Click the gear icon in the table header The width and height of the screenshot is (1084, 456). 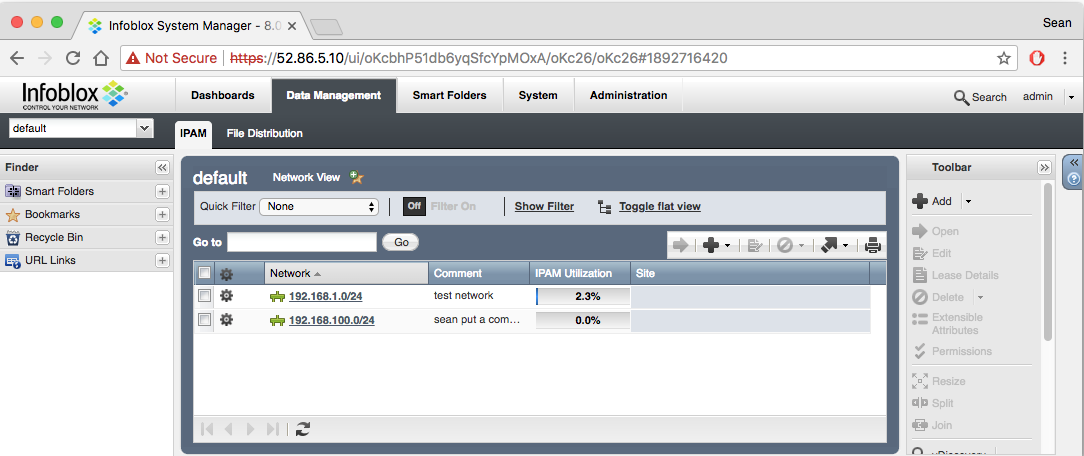click(226, 274)
